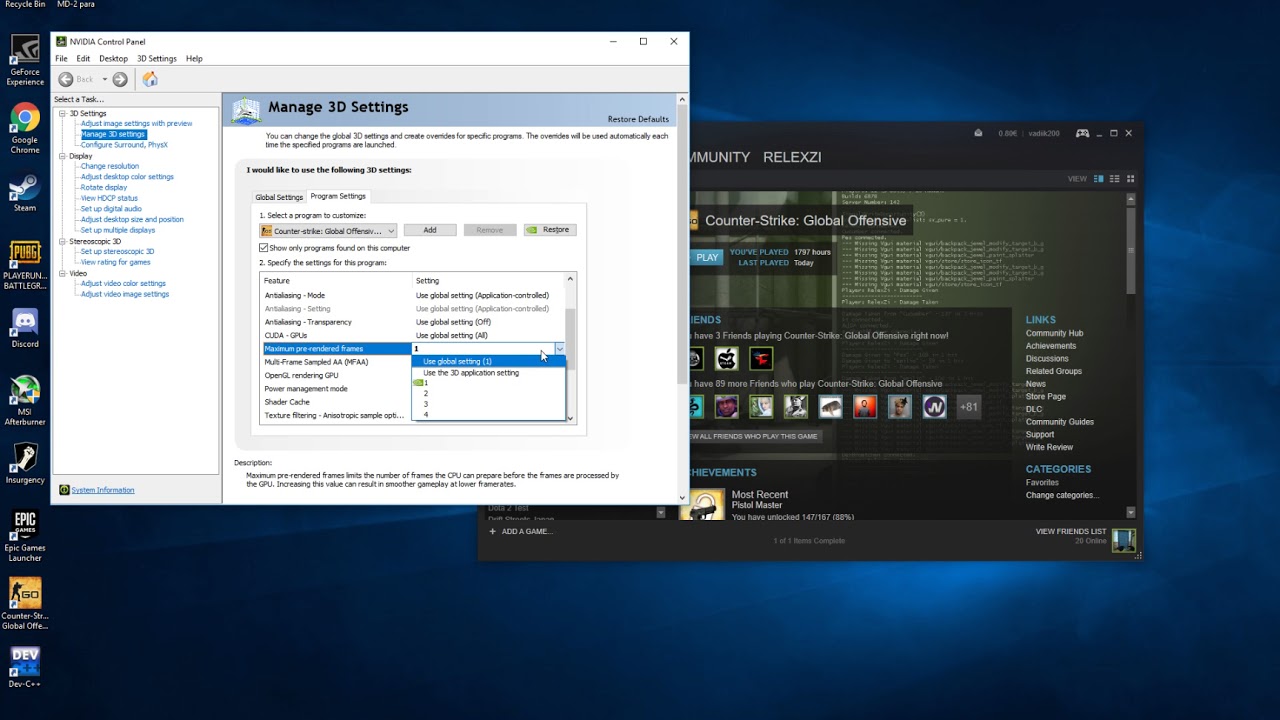Open PLAYERUNKNOWN'S BATTLEGROUNDS desktop icon

(25, 265)
